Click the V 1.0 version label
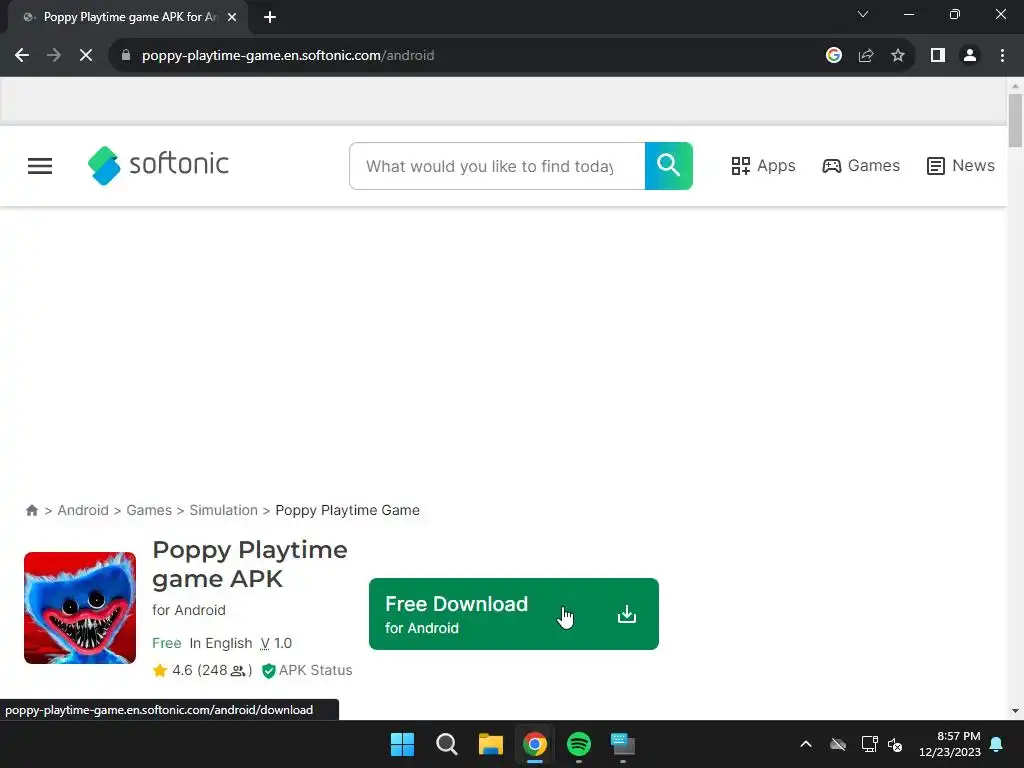1024x768 pixels. 276,643
